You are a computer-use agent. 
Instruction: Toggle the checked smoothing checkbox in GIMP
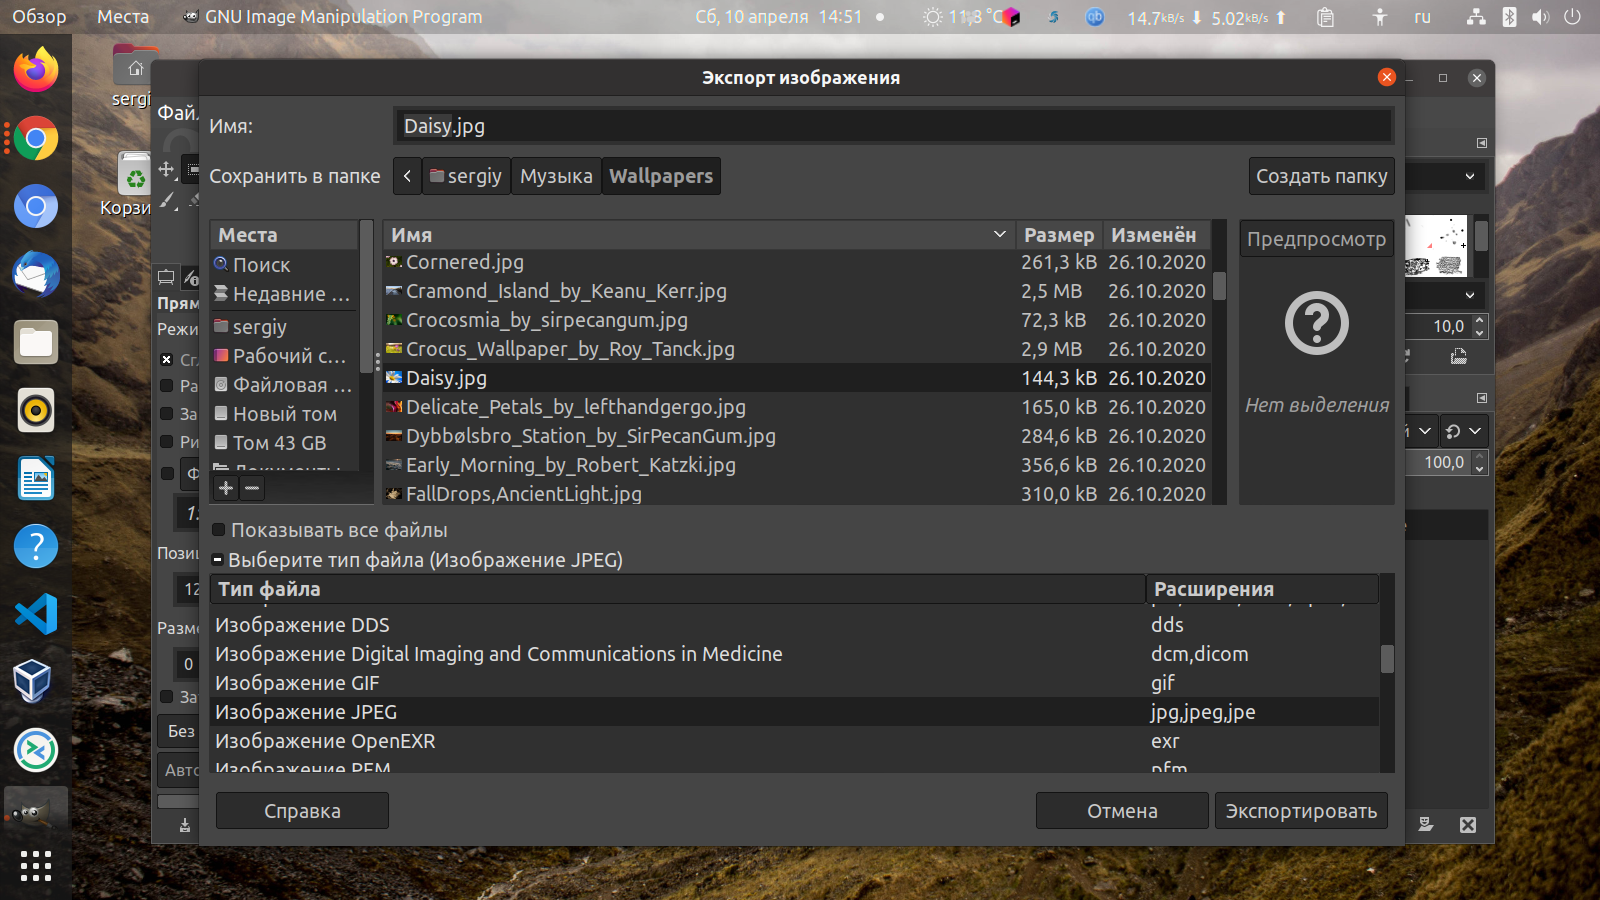(167, 359)
